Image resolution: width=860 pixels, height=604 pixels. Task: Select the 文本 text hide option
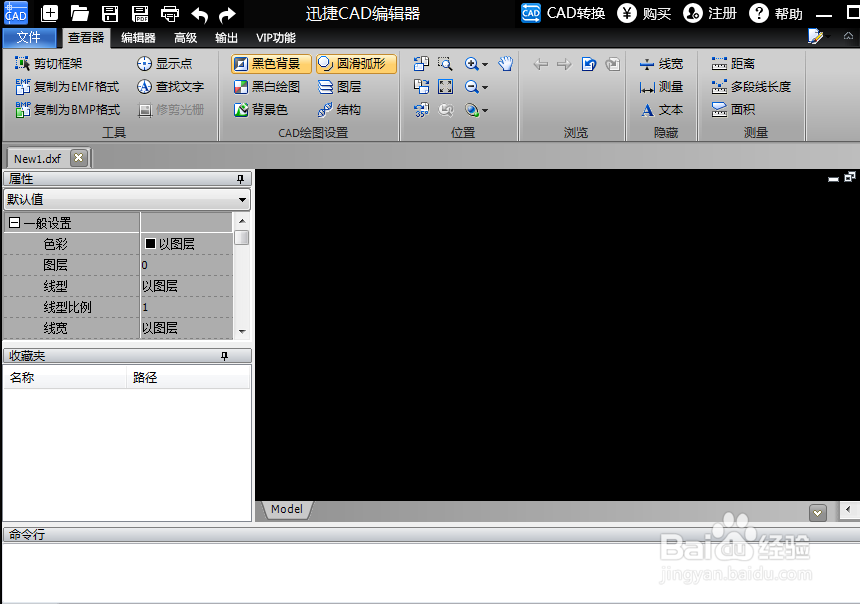click(x=662, y=110)
